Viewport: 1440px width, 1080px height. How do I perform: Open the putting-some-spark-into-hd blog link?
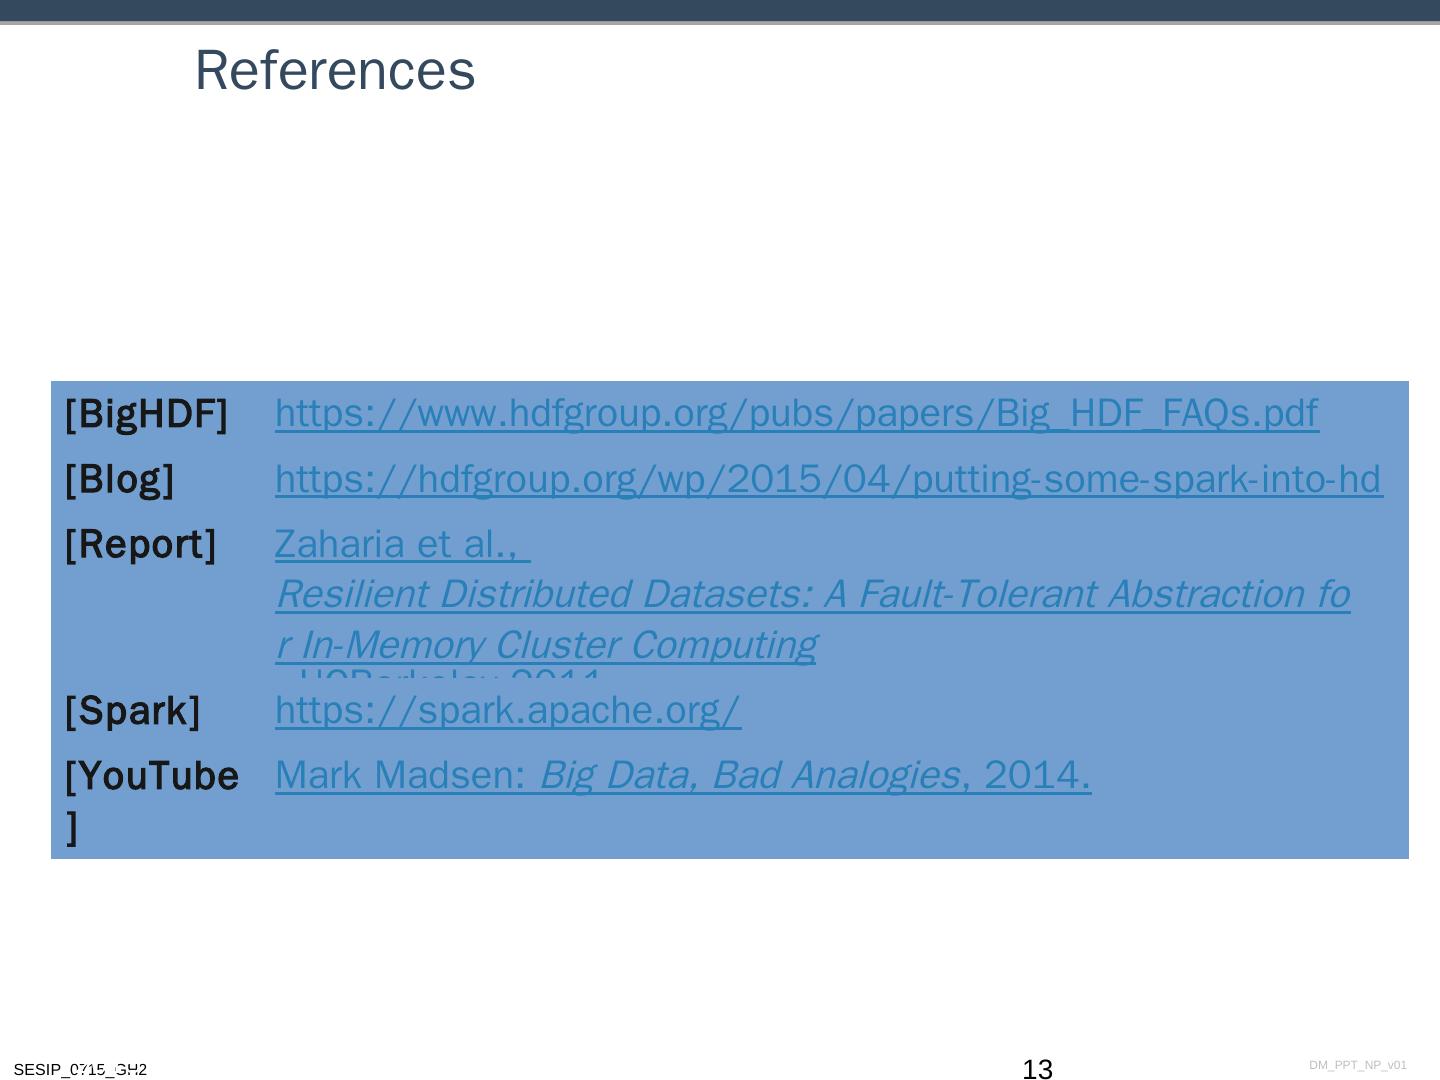coord(828,479)
